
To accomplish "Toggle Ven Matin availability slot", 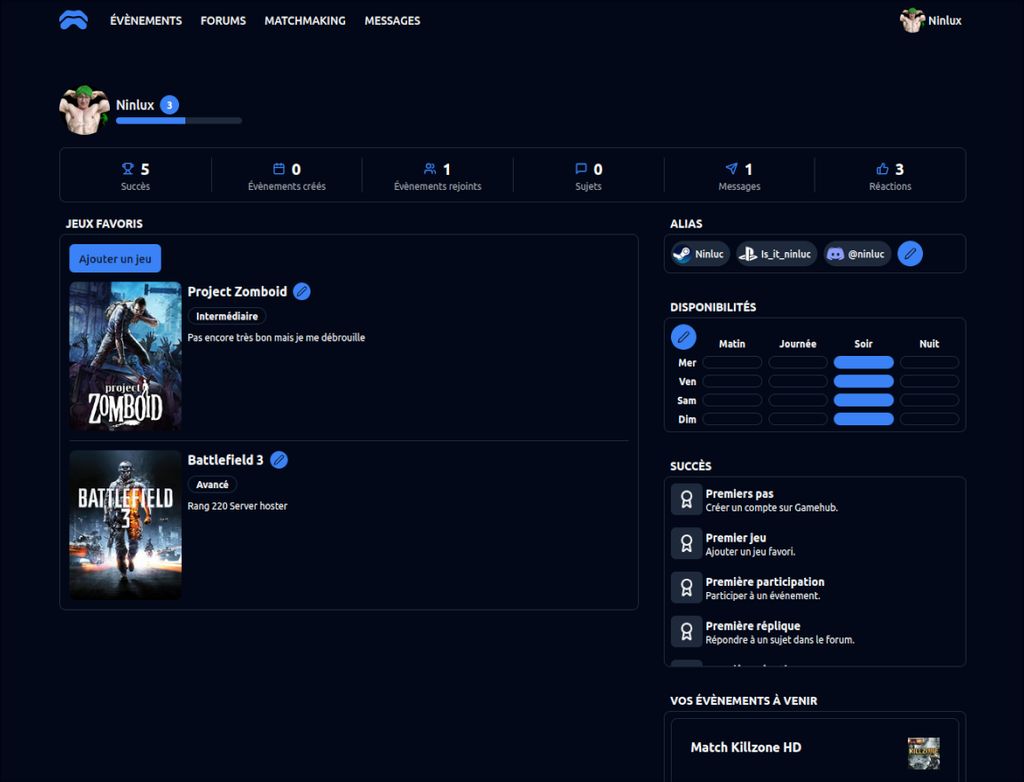I will coord(732,382).
